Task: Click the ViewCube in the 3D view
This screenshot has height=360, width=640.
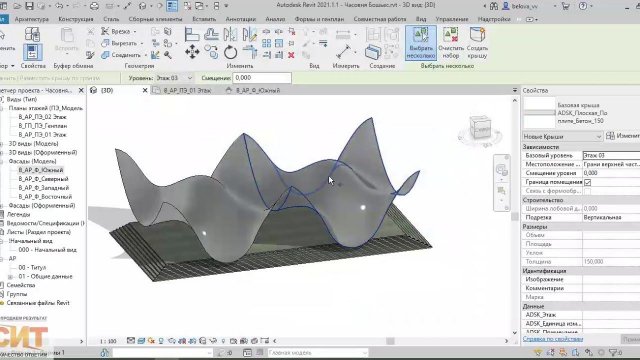Action: [x=480, y=127]
